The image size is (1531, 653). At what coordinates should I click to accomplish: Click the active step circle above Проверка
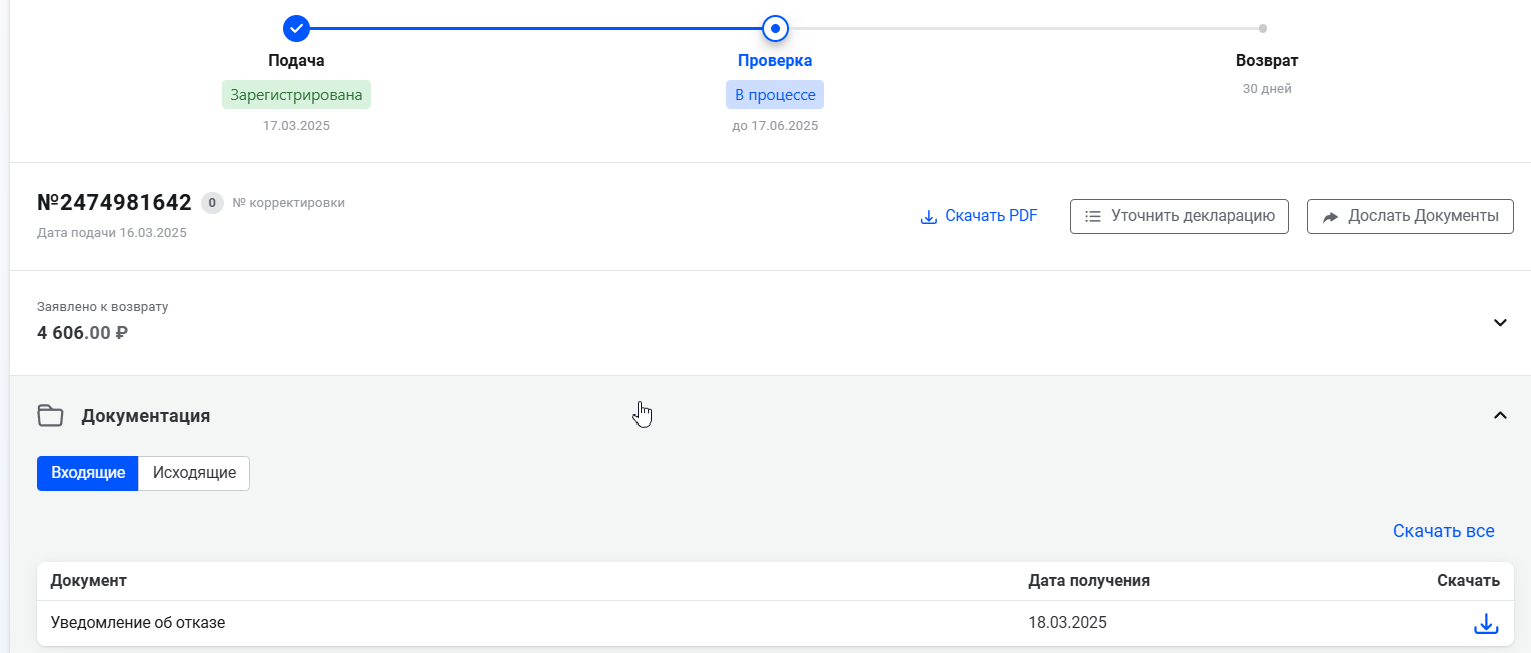775,28
